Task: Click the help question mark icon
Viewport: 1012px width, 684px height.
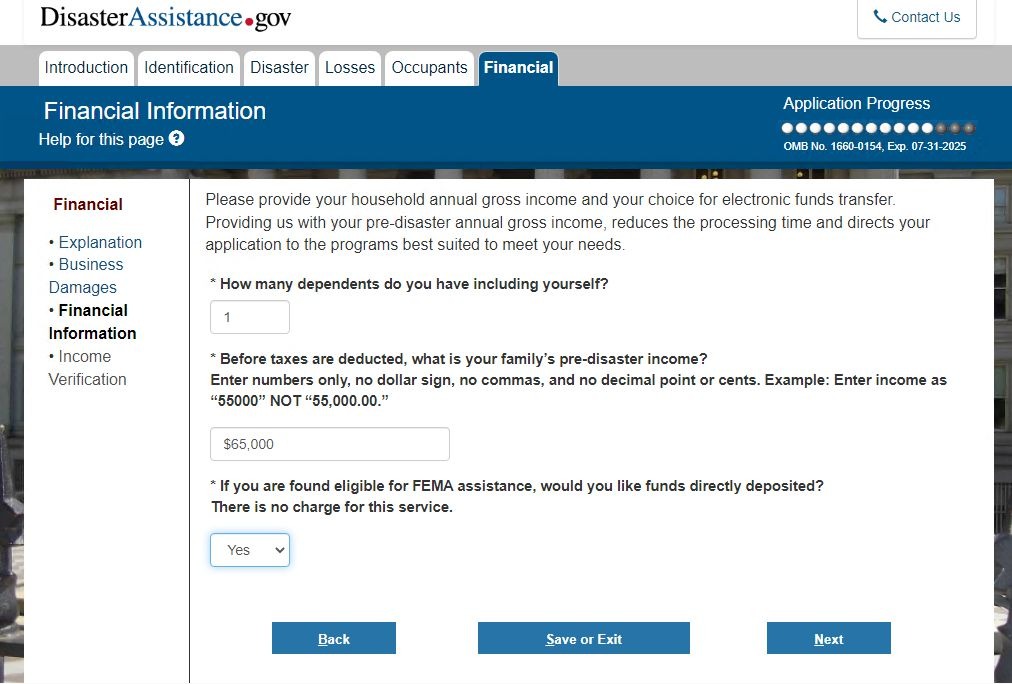Action: [177, 139]
